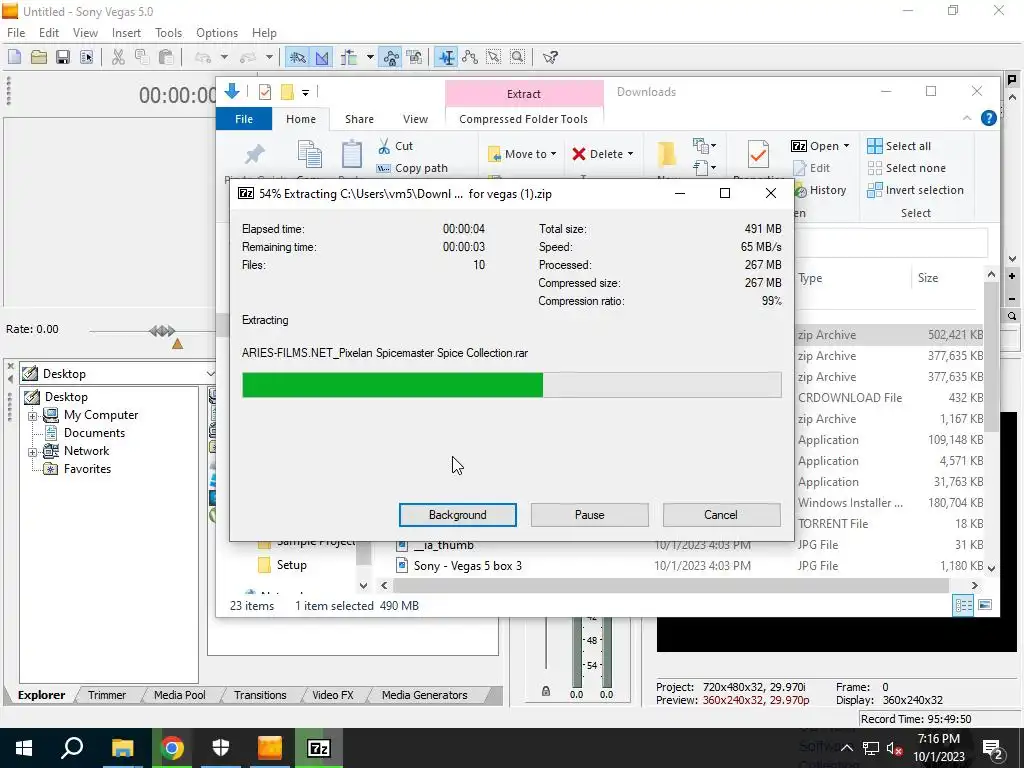Click the Rate slider handle
This screenshot has width=1024, height=768.
click(x=162, y=330)
